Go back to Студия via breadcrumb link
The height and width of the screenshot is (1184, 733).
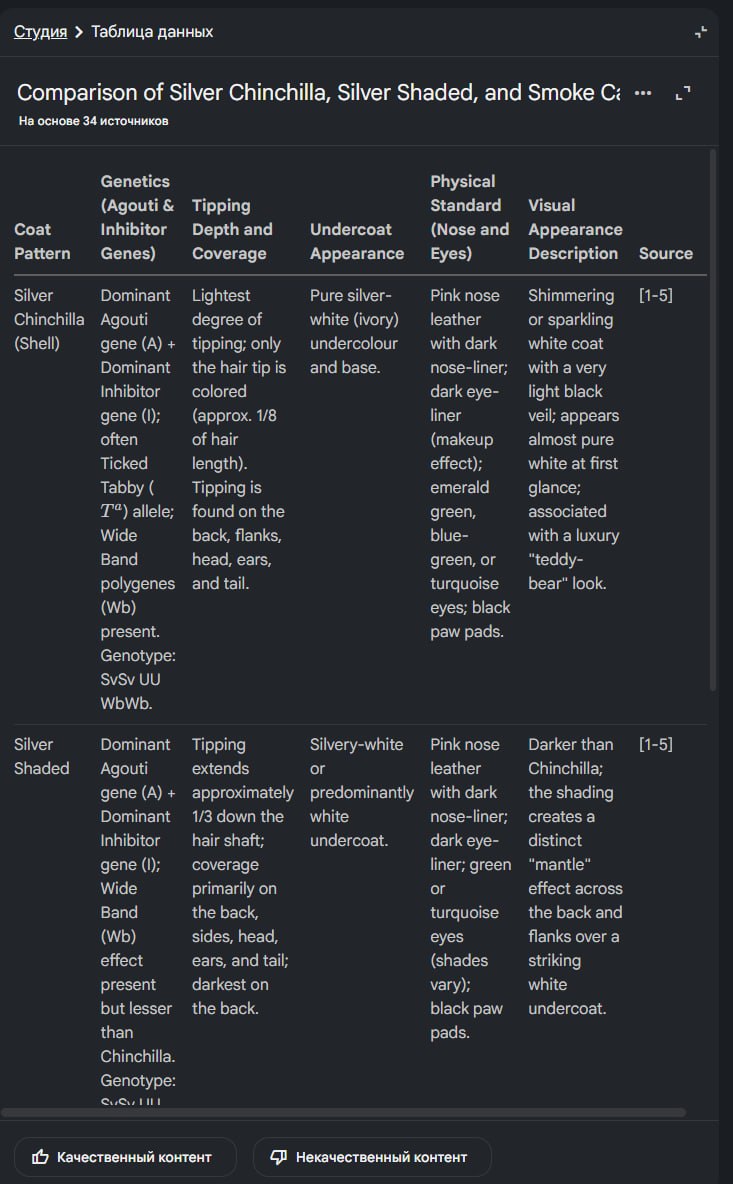pos(40,32)
